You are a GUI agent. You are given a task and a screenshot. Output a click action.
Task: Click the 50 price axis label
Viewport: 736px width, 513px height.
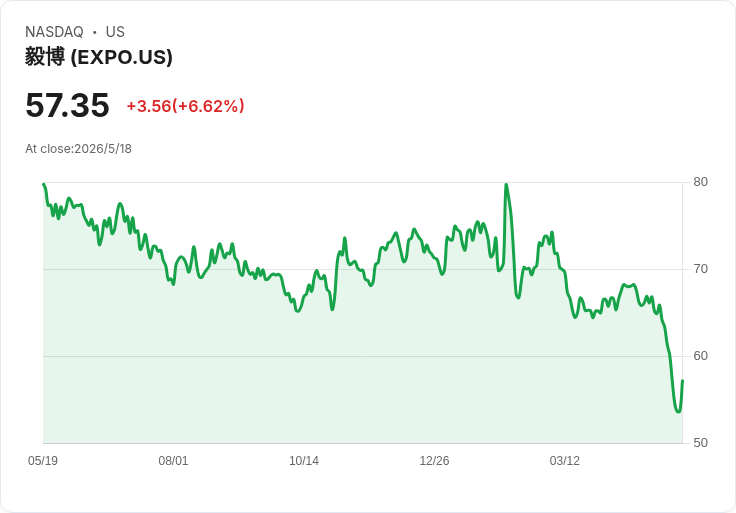point(700,443)
